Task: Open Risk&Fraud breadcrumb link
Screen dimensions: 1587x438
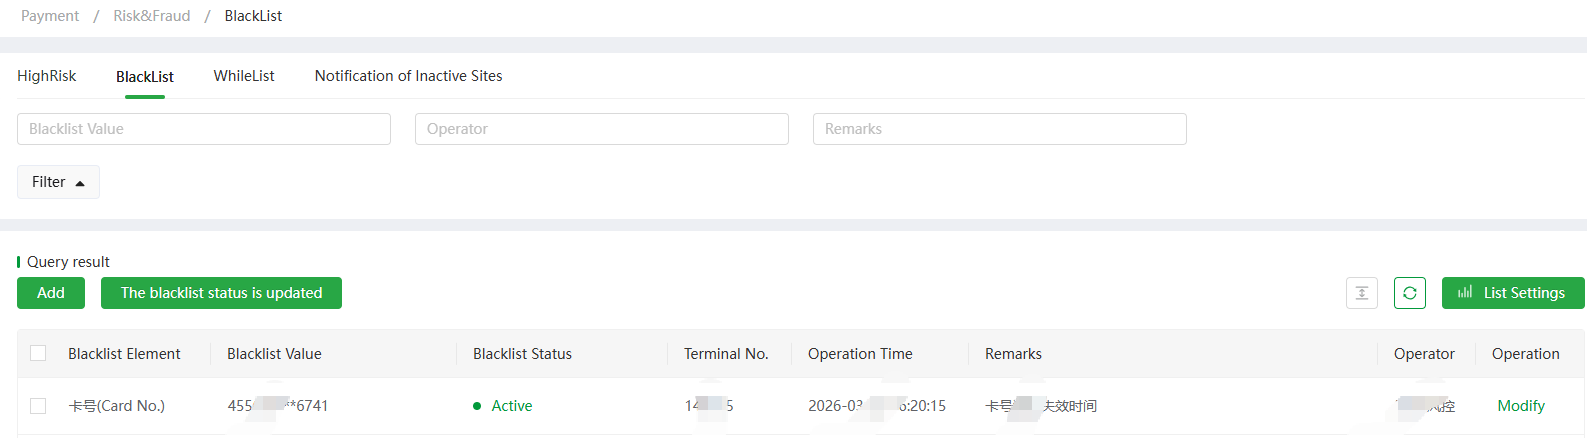Action: tap(152, 16)
